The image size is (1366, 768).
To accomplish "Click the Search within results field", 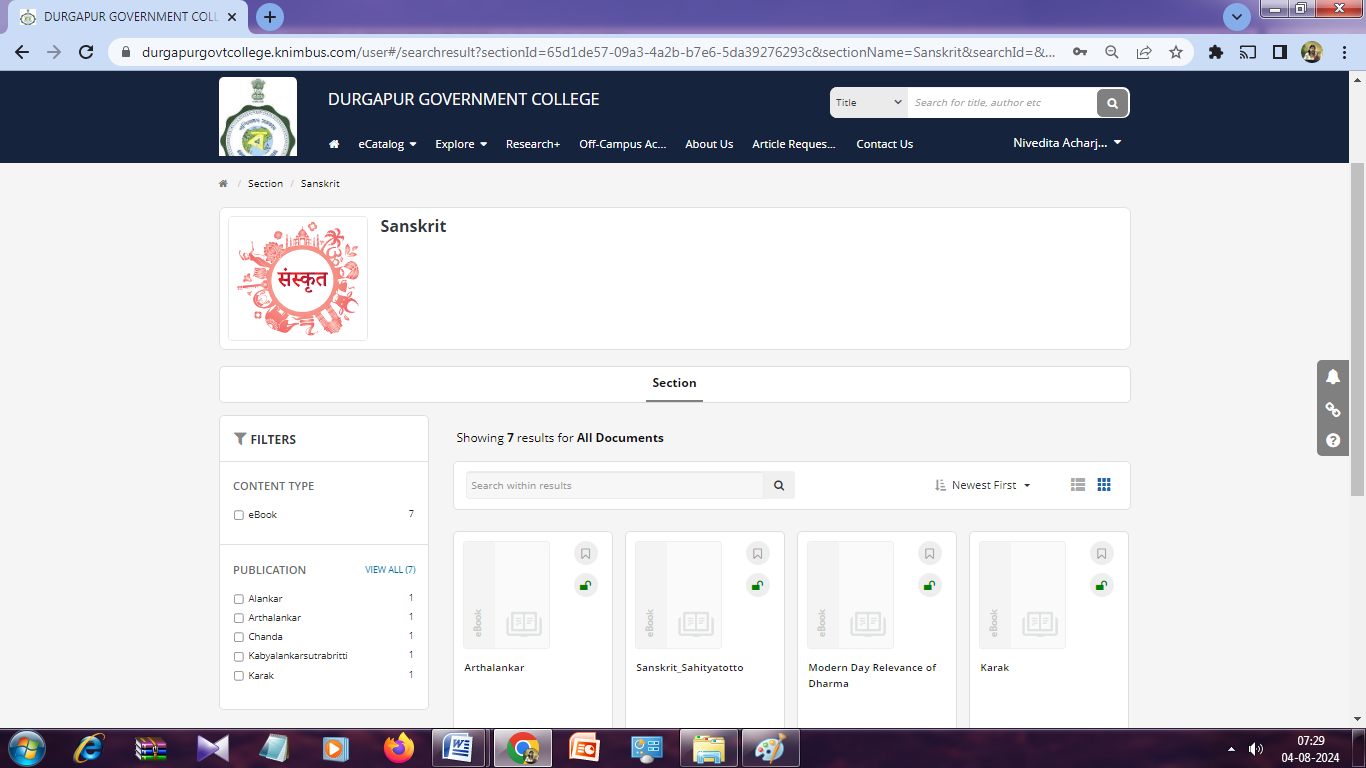I will click(x=615, y=486).
